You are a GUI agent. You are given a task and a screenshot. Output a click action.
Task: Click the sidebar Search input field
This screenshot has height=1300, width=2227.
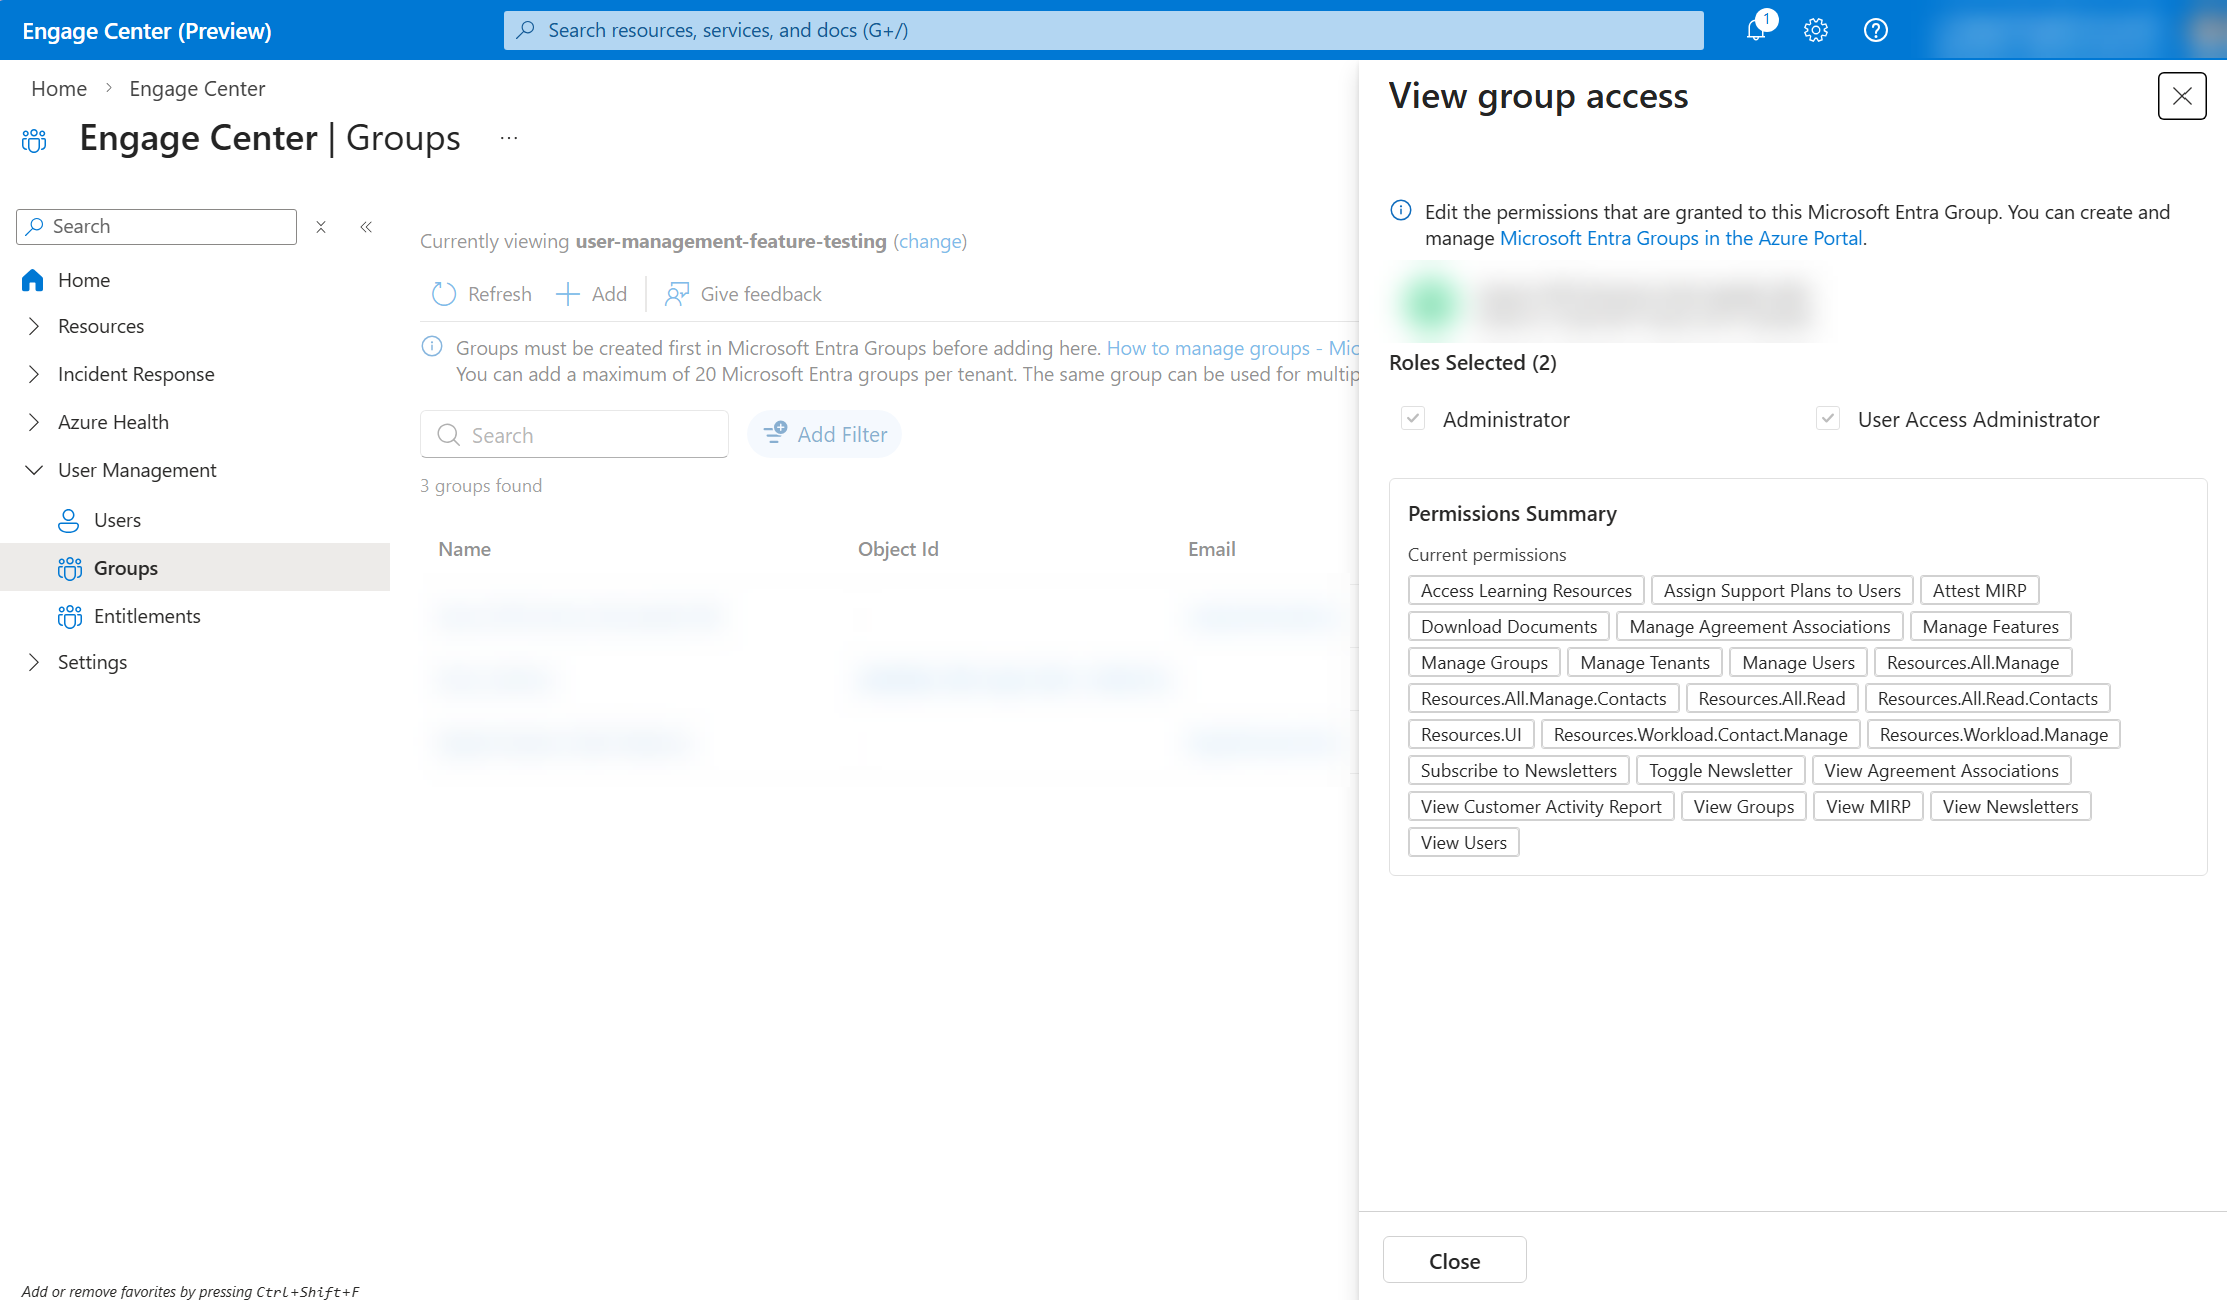pyautogui.click(x=157, y=227)
